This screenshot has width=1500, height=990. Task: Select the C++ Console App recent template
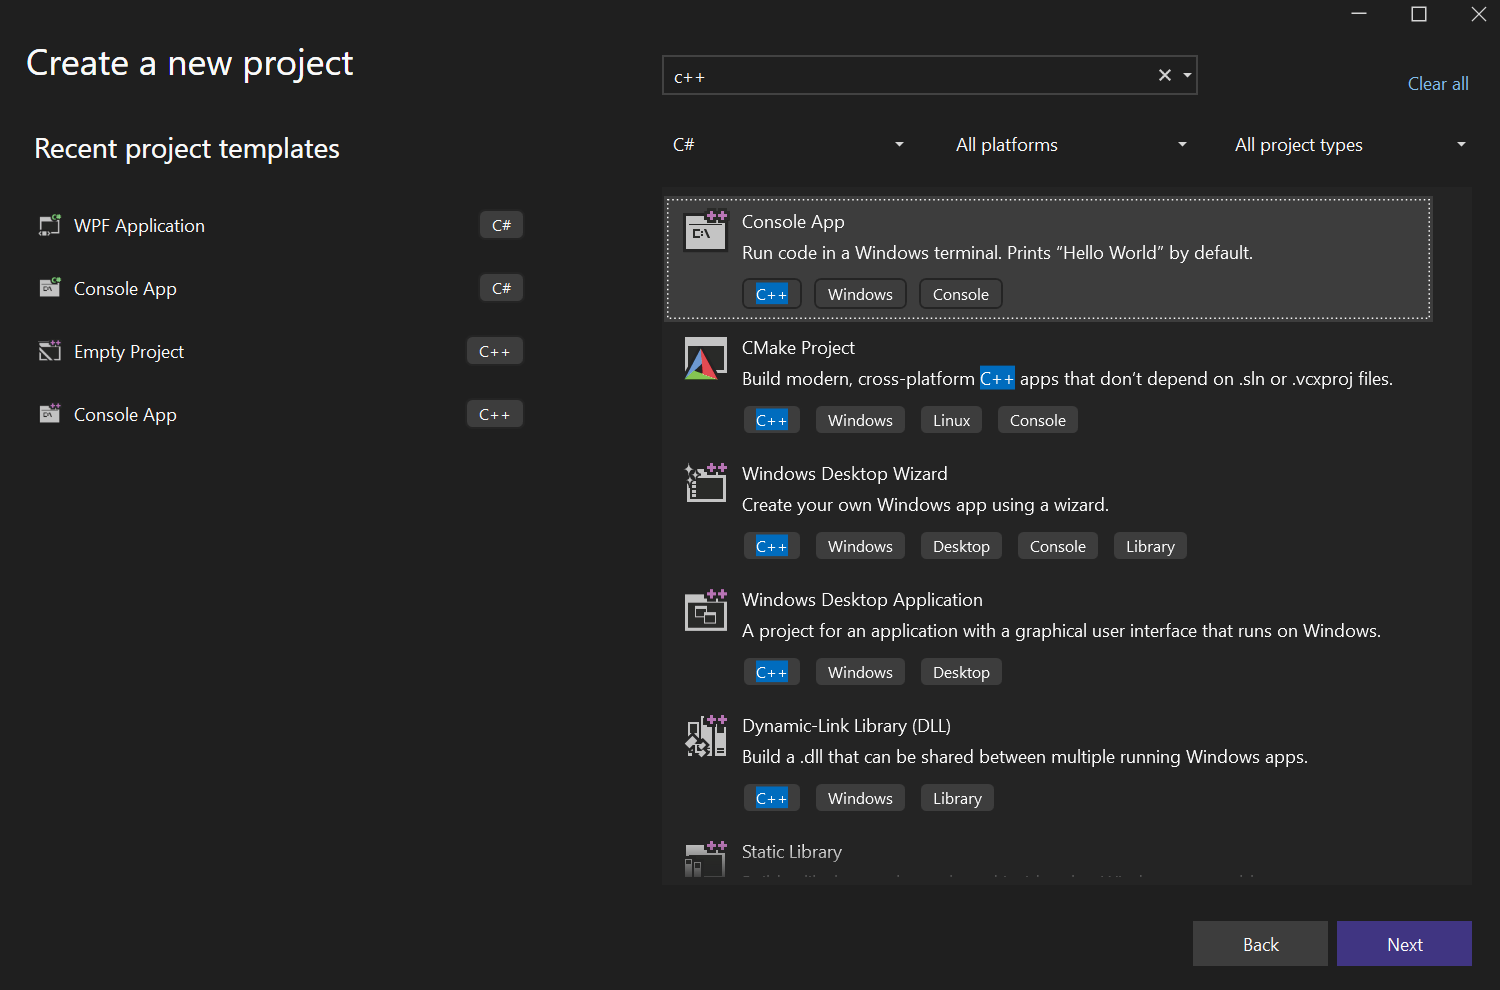pyautogui.click(x=125, y=414)
